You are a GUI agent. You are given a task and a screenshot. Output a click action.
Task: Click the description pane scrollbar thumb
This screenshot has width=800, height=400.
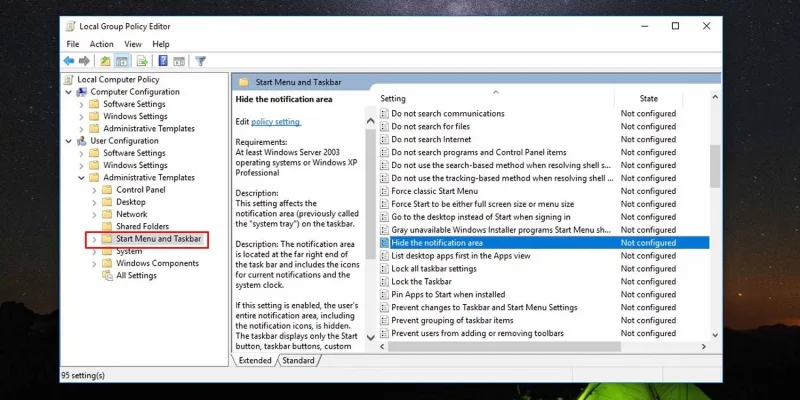coord(371,195)
